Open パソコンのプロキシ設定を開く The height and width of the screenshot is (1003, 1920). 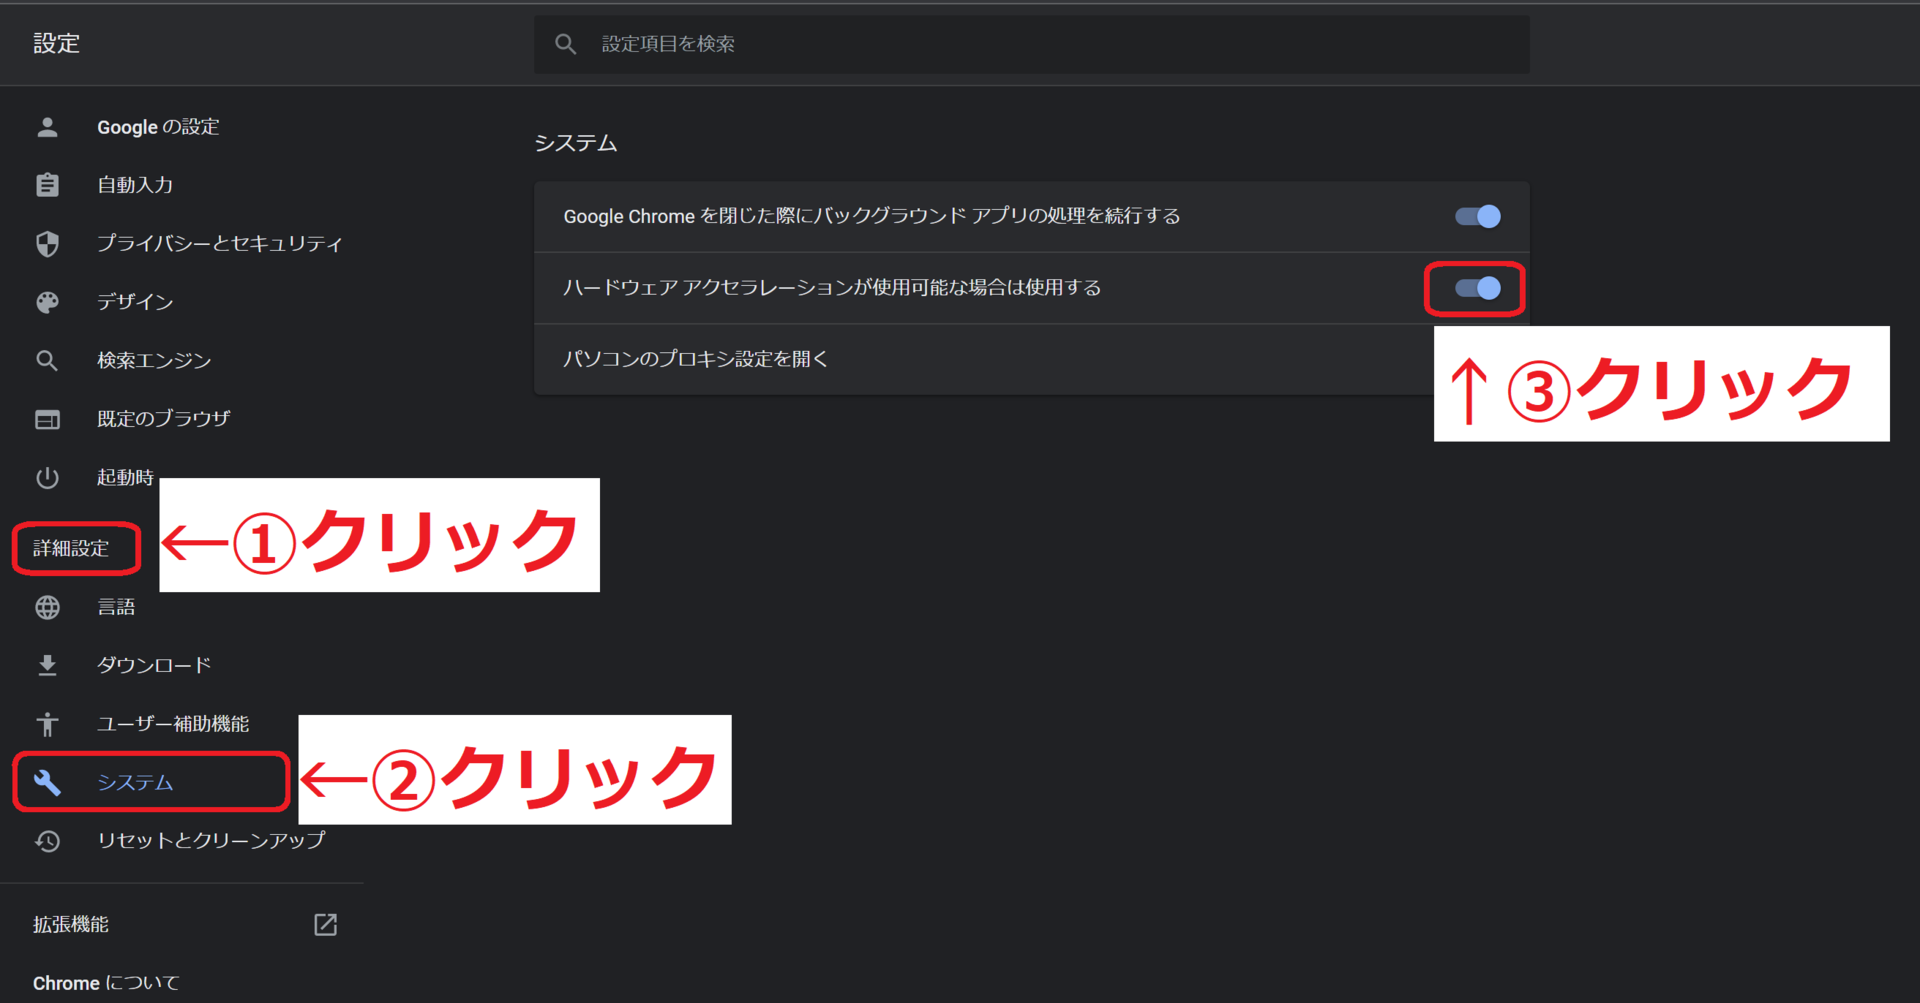696,359
